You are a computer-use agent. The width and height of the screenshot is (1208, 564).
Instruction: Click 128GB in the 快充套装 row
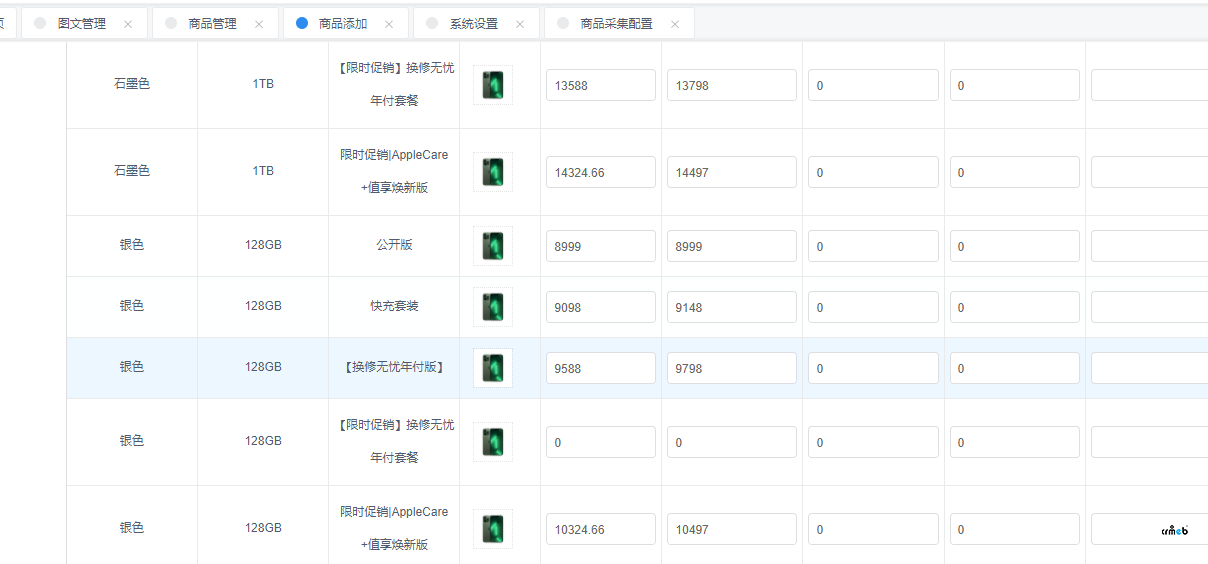point(263,306)
